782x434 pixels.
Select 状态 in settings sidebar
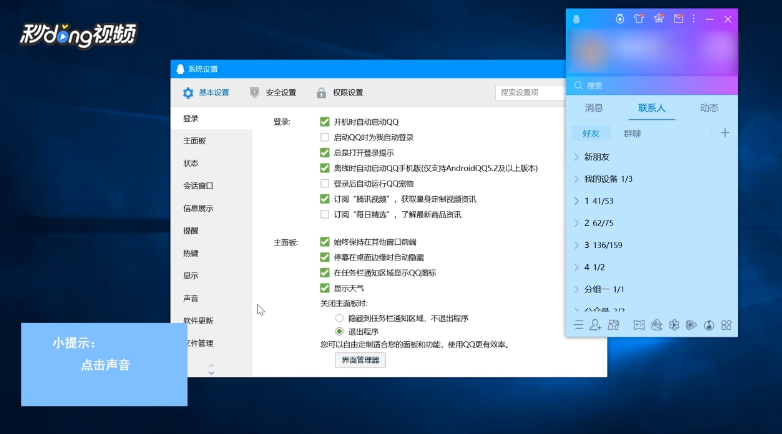pyautogui.click(x=191, y=163)
